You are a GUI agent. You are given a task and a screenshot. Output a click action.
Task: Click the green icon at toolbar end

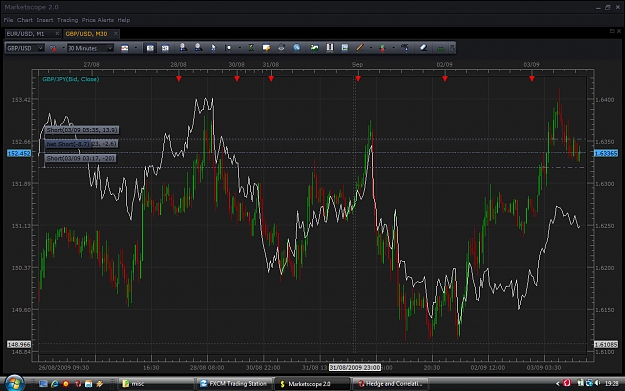coord(441,49)
